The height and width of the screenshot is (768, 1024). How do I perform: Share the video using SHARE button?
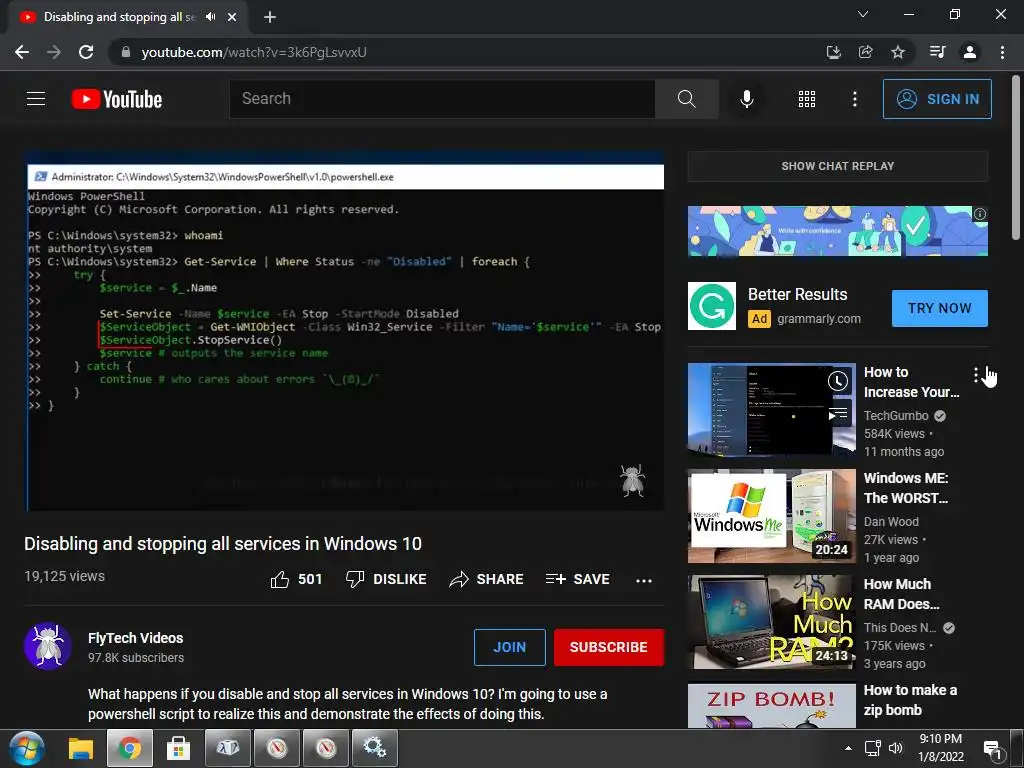[x=487, y=579]
